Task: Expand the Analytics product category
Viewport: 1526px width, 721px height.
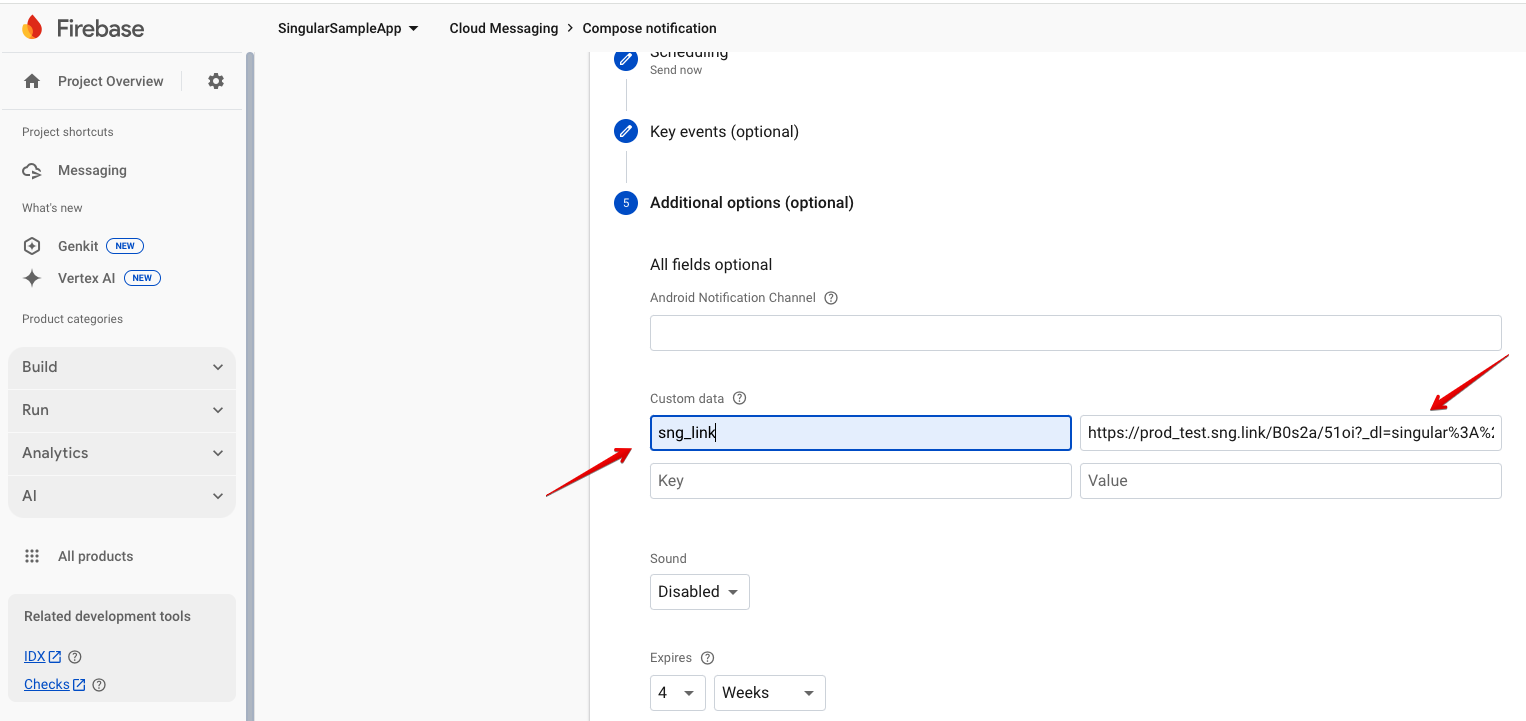Action: (x=122, y=453)
